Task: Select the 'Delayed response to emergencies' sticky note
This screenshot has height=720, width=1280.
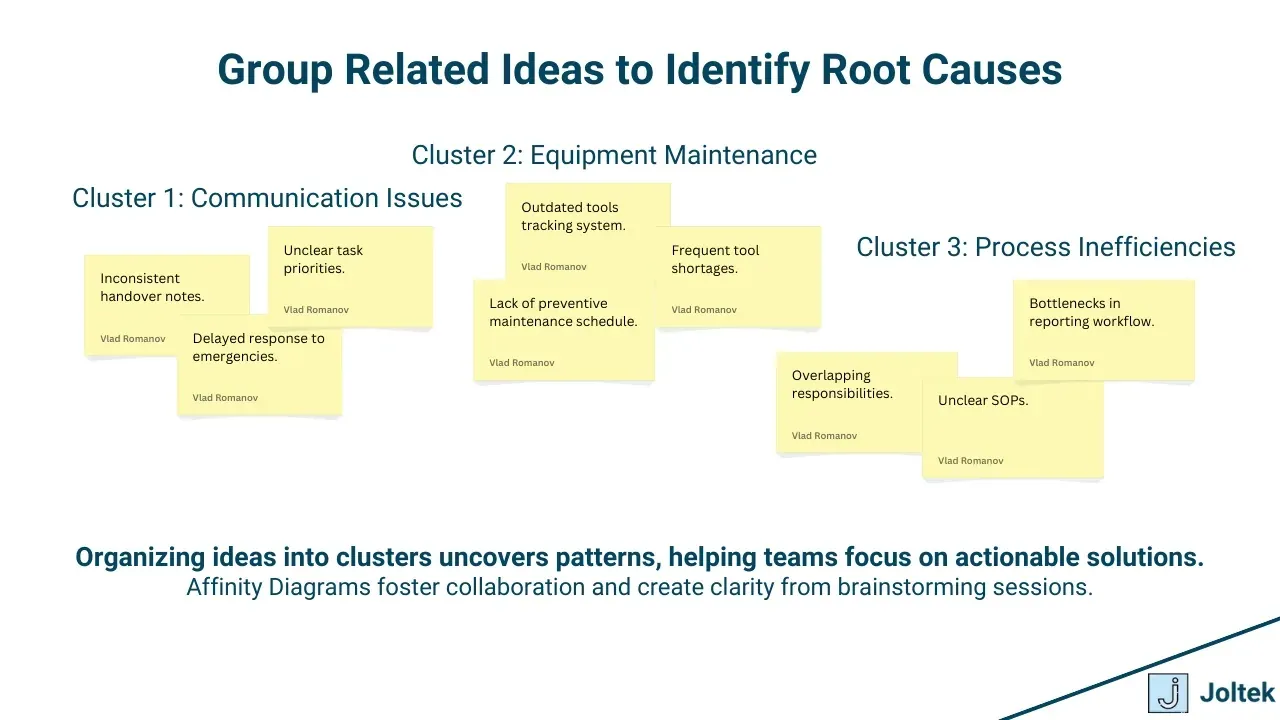Action: click(x=260, y=365)
